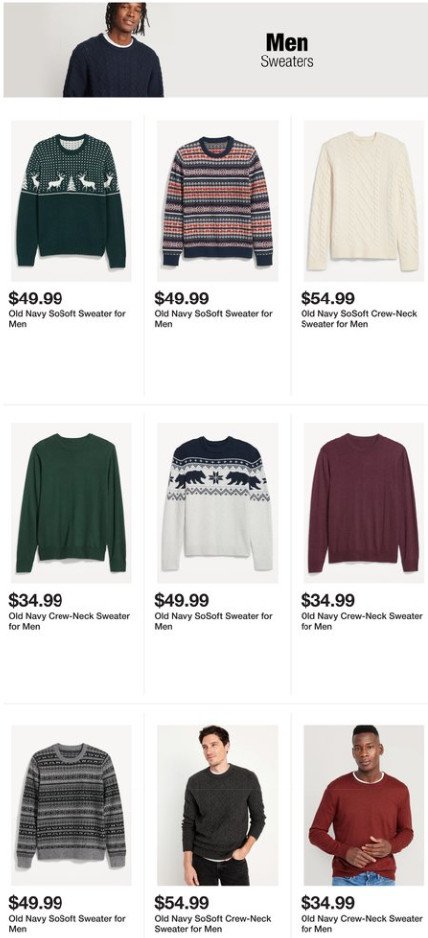
Task: Click the Men Sweaters header banner
Action: pyautogui.click(x=215, y=50)
